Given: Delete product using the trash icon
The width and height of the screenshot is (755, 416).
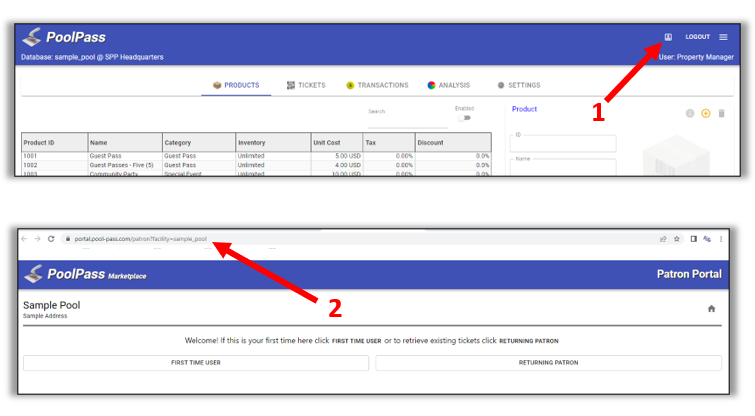Looking at the screenshot, I should pyautogui.click(x=721, y=114).
